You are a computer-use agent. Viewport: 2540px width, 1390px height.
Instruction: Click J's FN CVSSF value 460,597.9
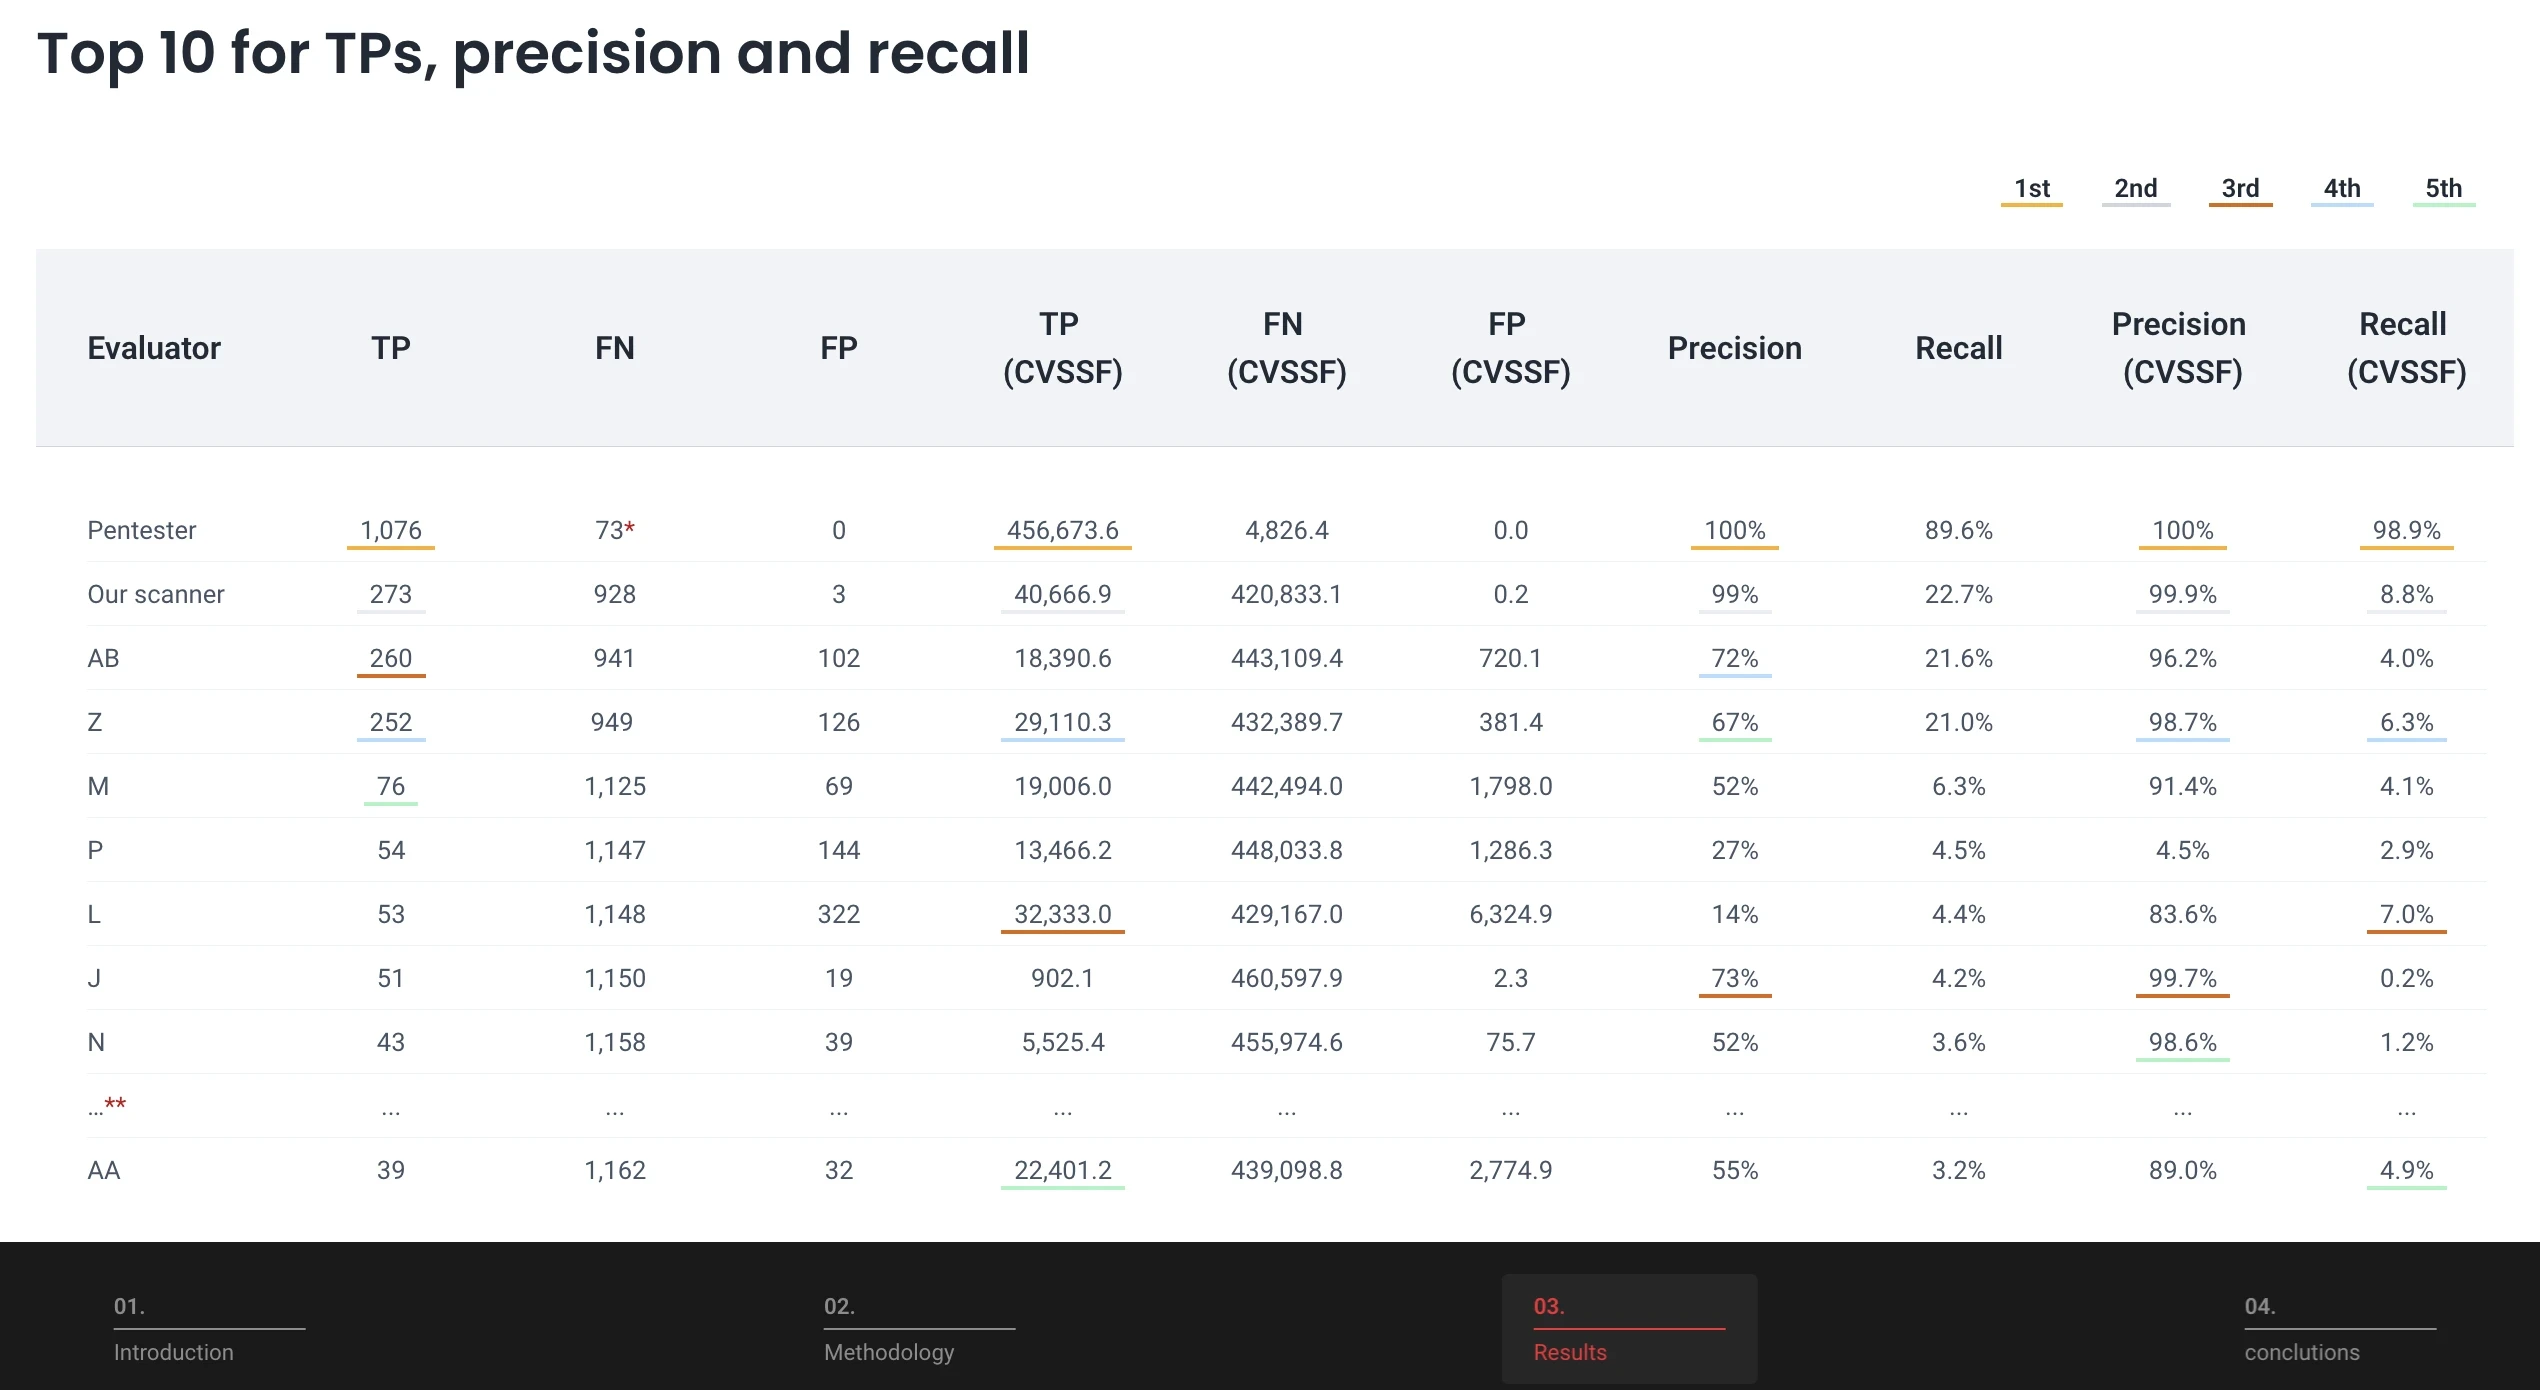(1286, 978)
